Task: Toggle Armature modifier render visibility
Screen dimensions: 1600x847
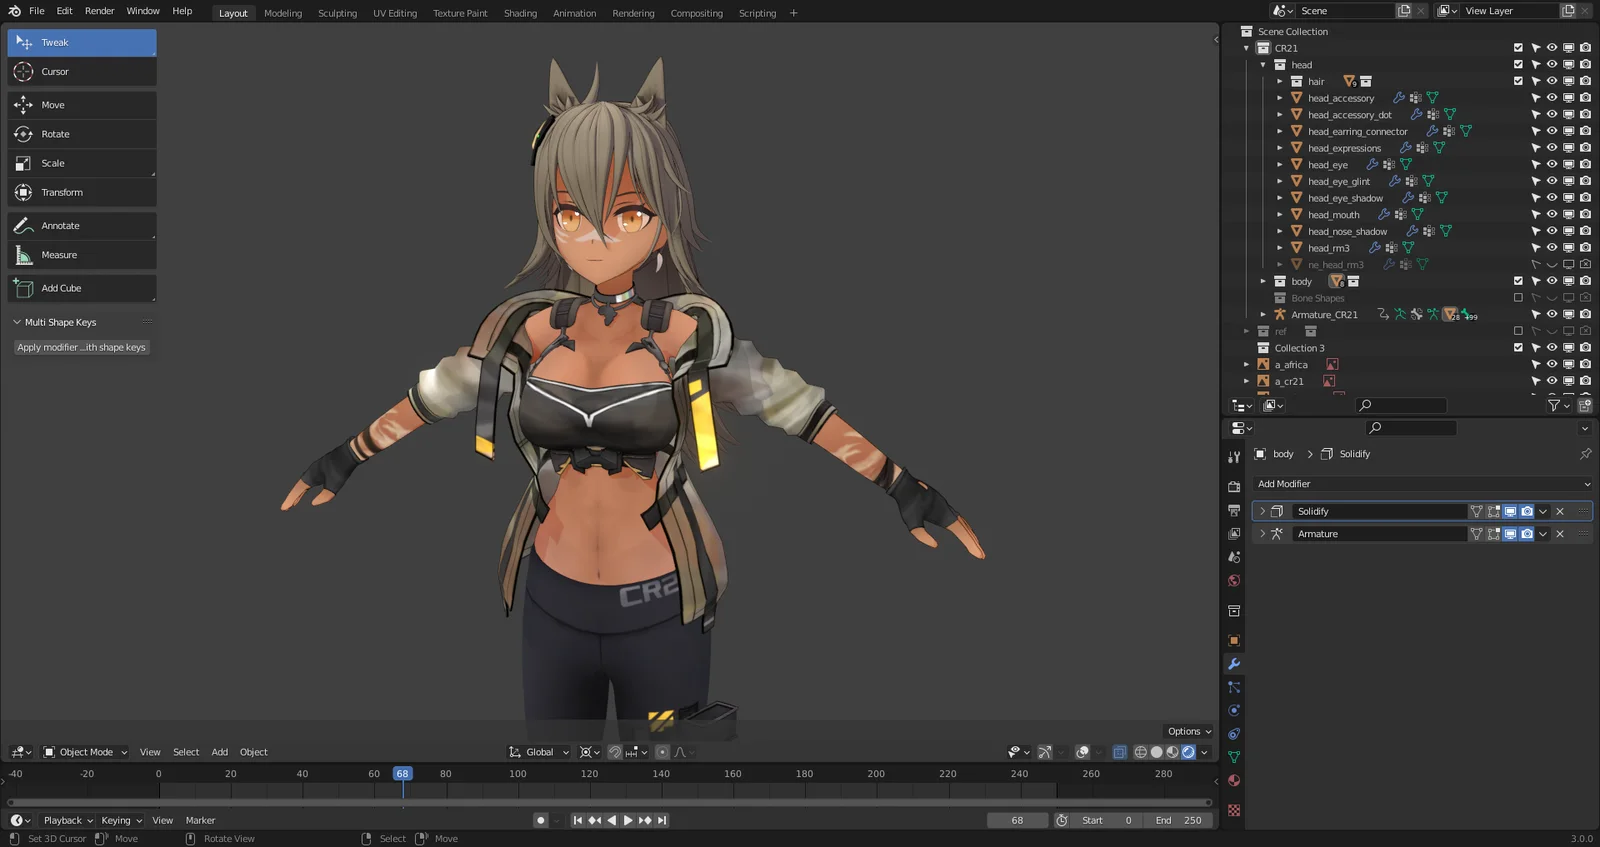Action: pyautogui.click(x=1527, y=534)
